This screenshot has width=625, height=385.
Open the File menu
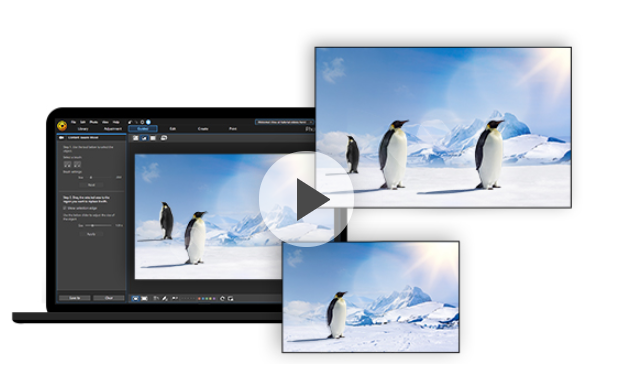click(73, 122)
